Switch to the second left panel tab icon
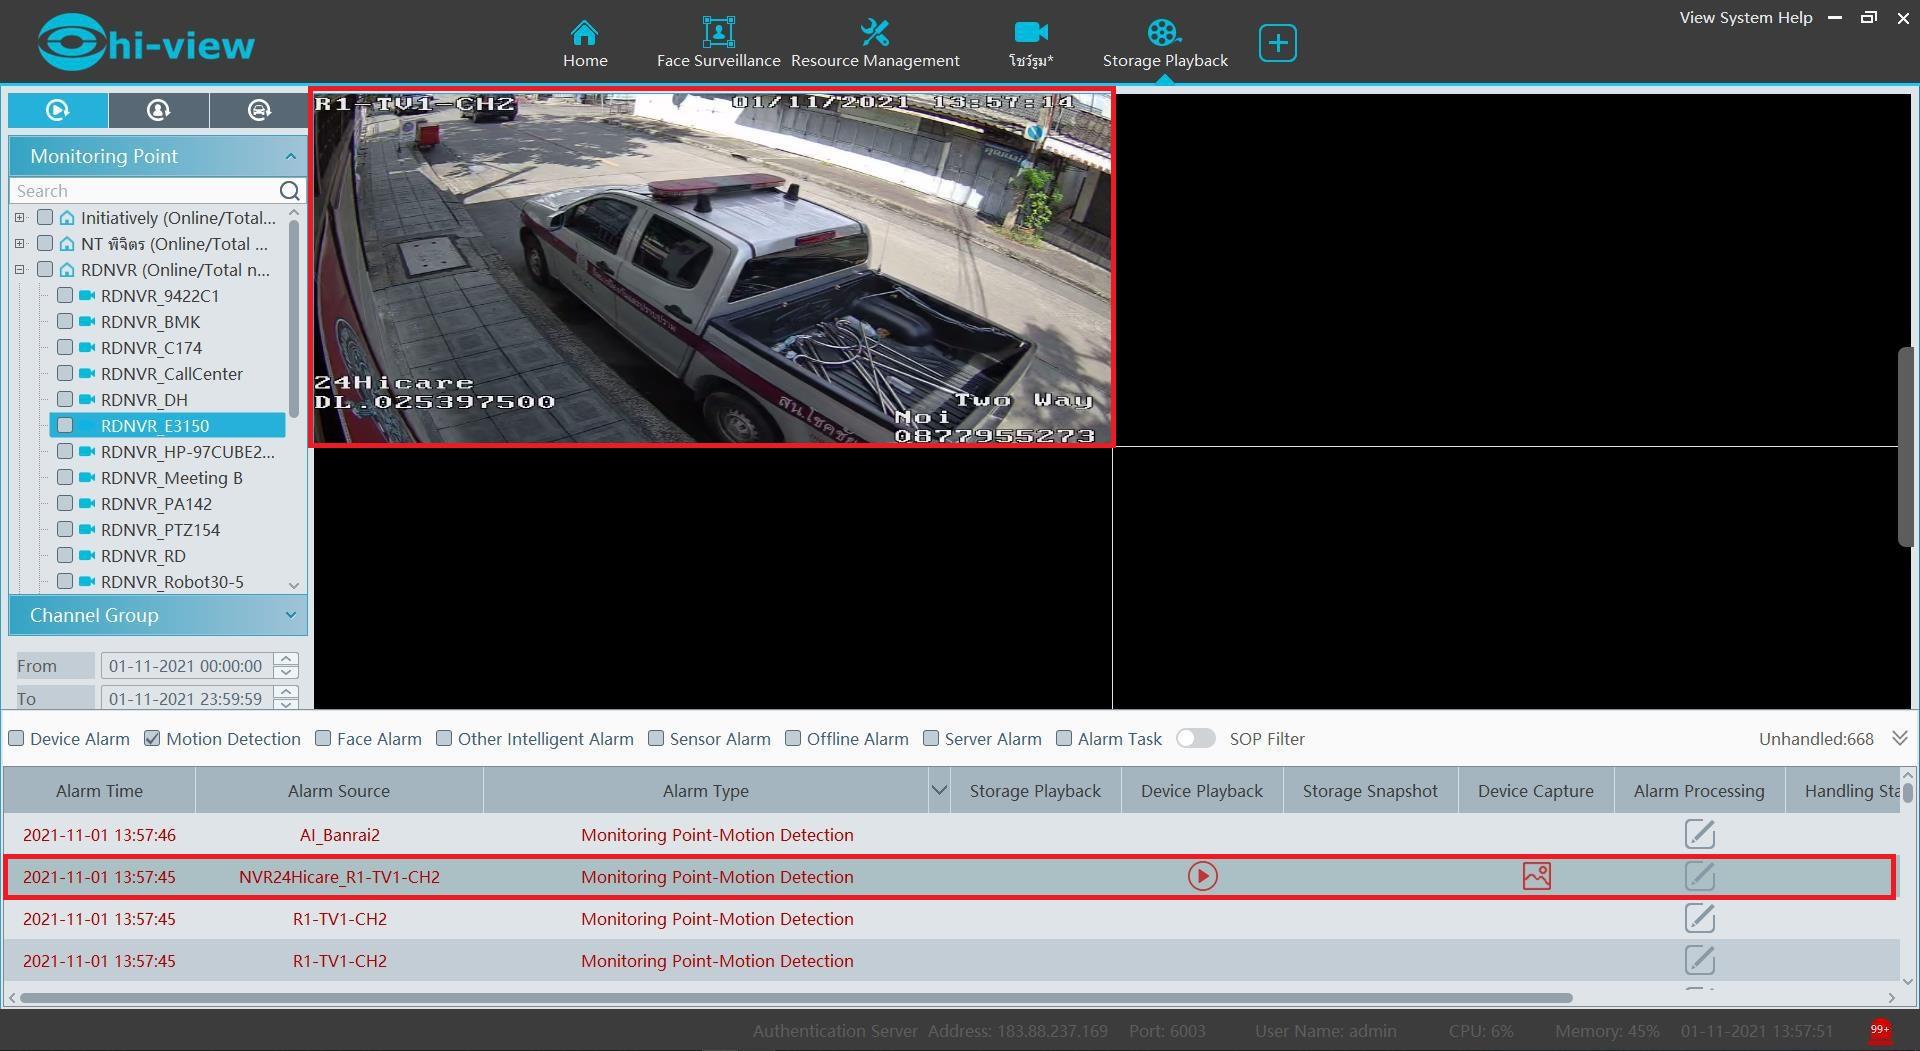1920x1051 pixels. pos(158,110)
